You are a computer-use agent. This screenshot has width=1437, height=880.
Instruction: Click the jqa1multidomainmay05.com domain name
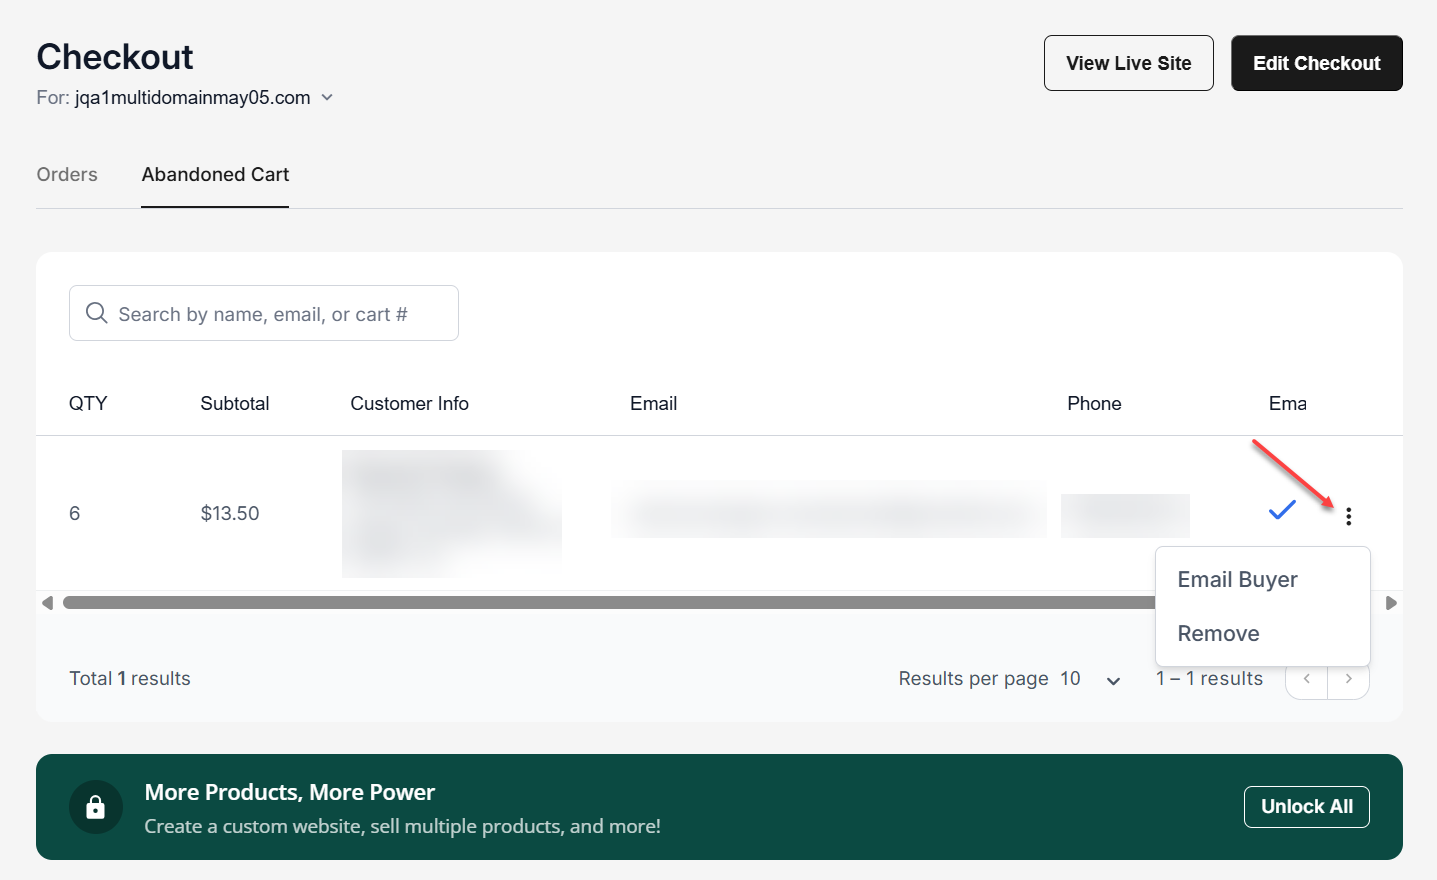tap(193, 97)
